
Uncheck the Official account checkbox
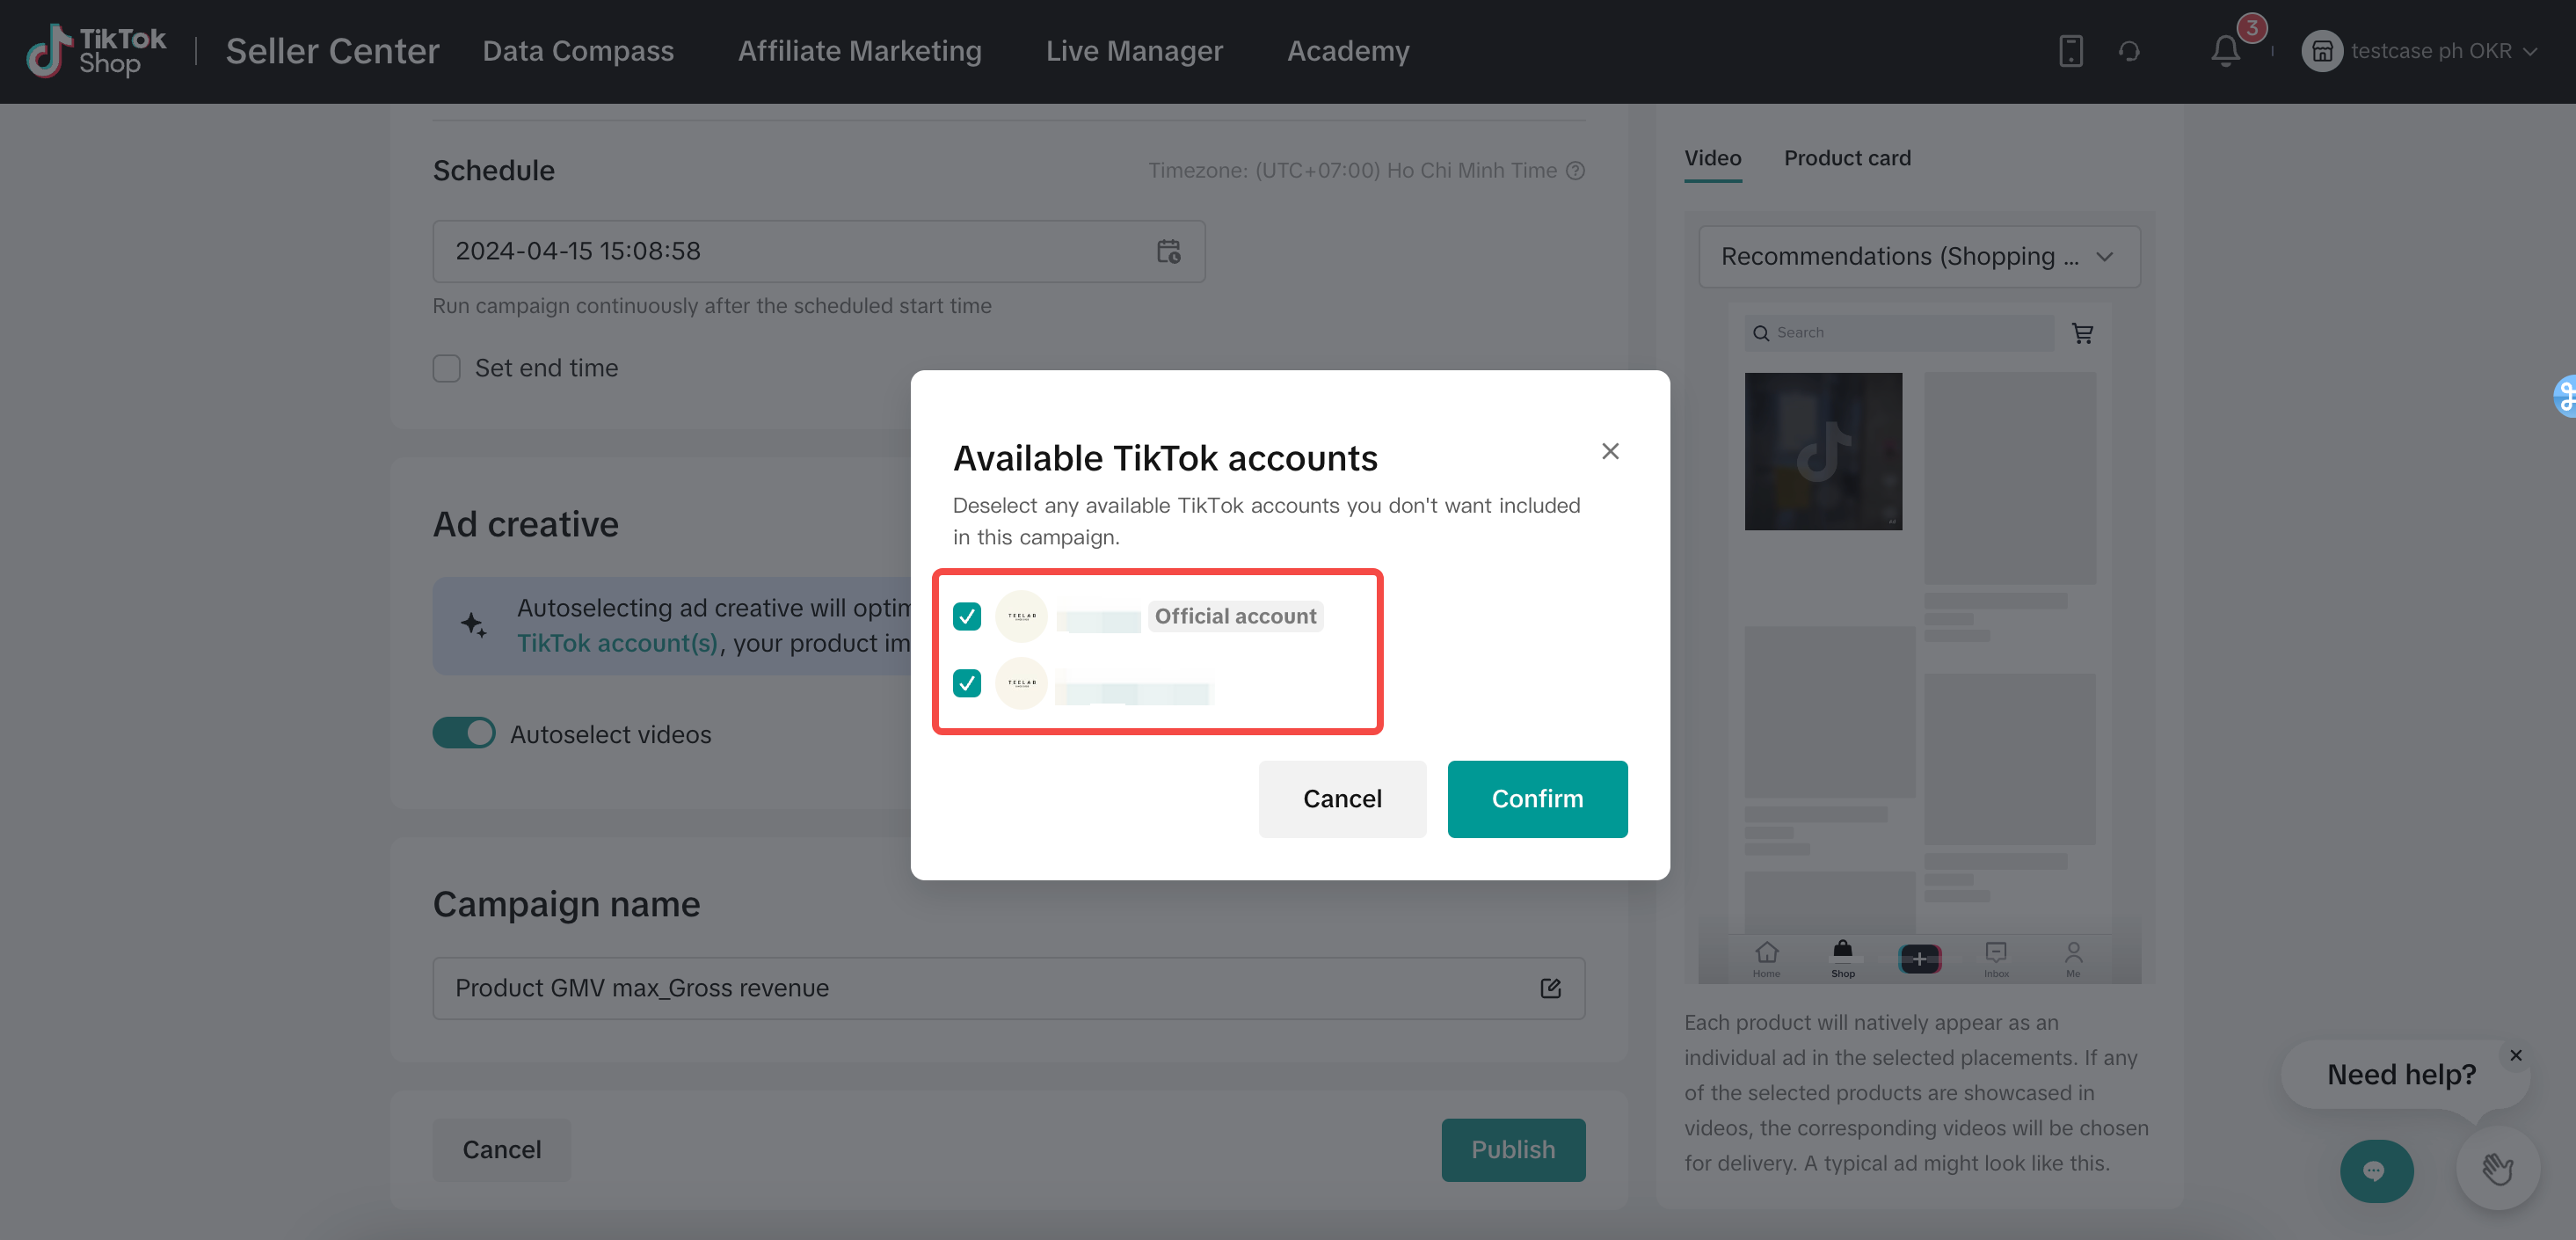coord(967,616)
